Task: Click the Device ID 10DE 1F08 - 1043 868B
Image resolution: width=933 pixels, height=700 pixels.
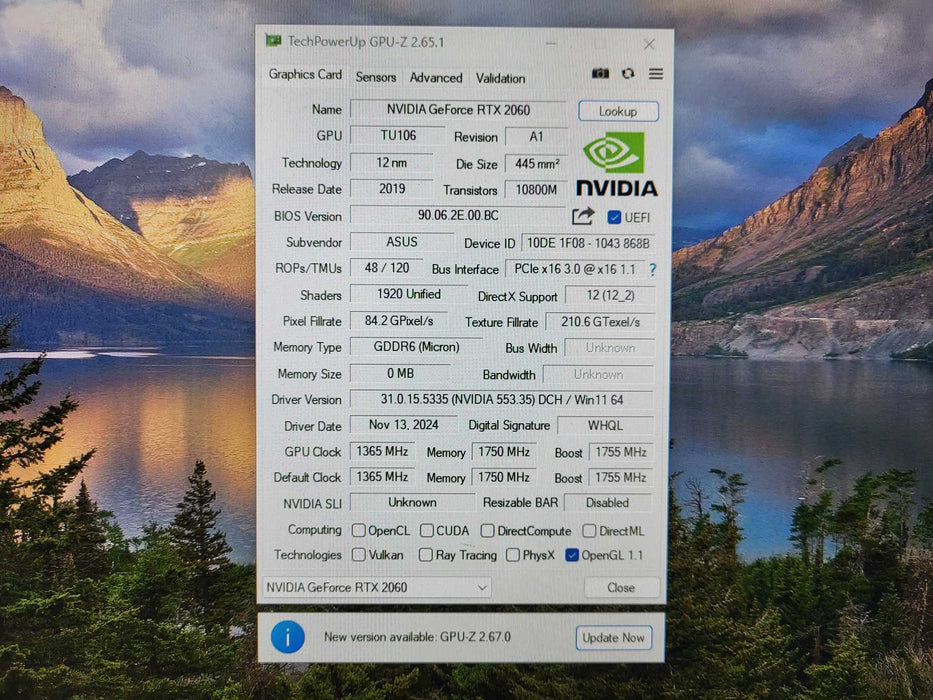Action: pos(588,243)
